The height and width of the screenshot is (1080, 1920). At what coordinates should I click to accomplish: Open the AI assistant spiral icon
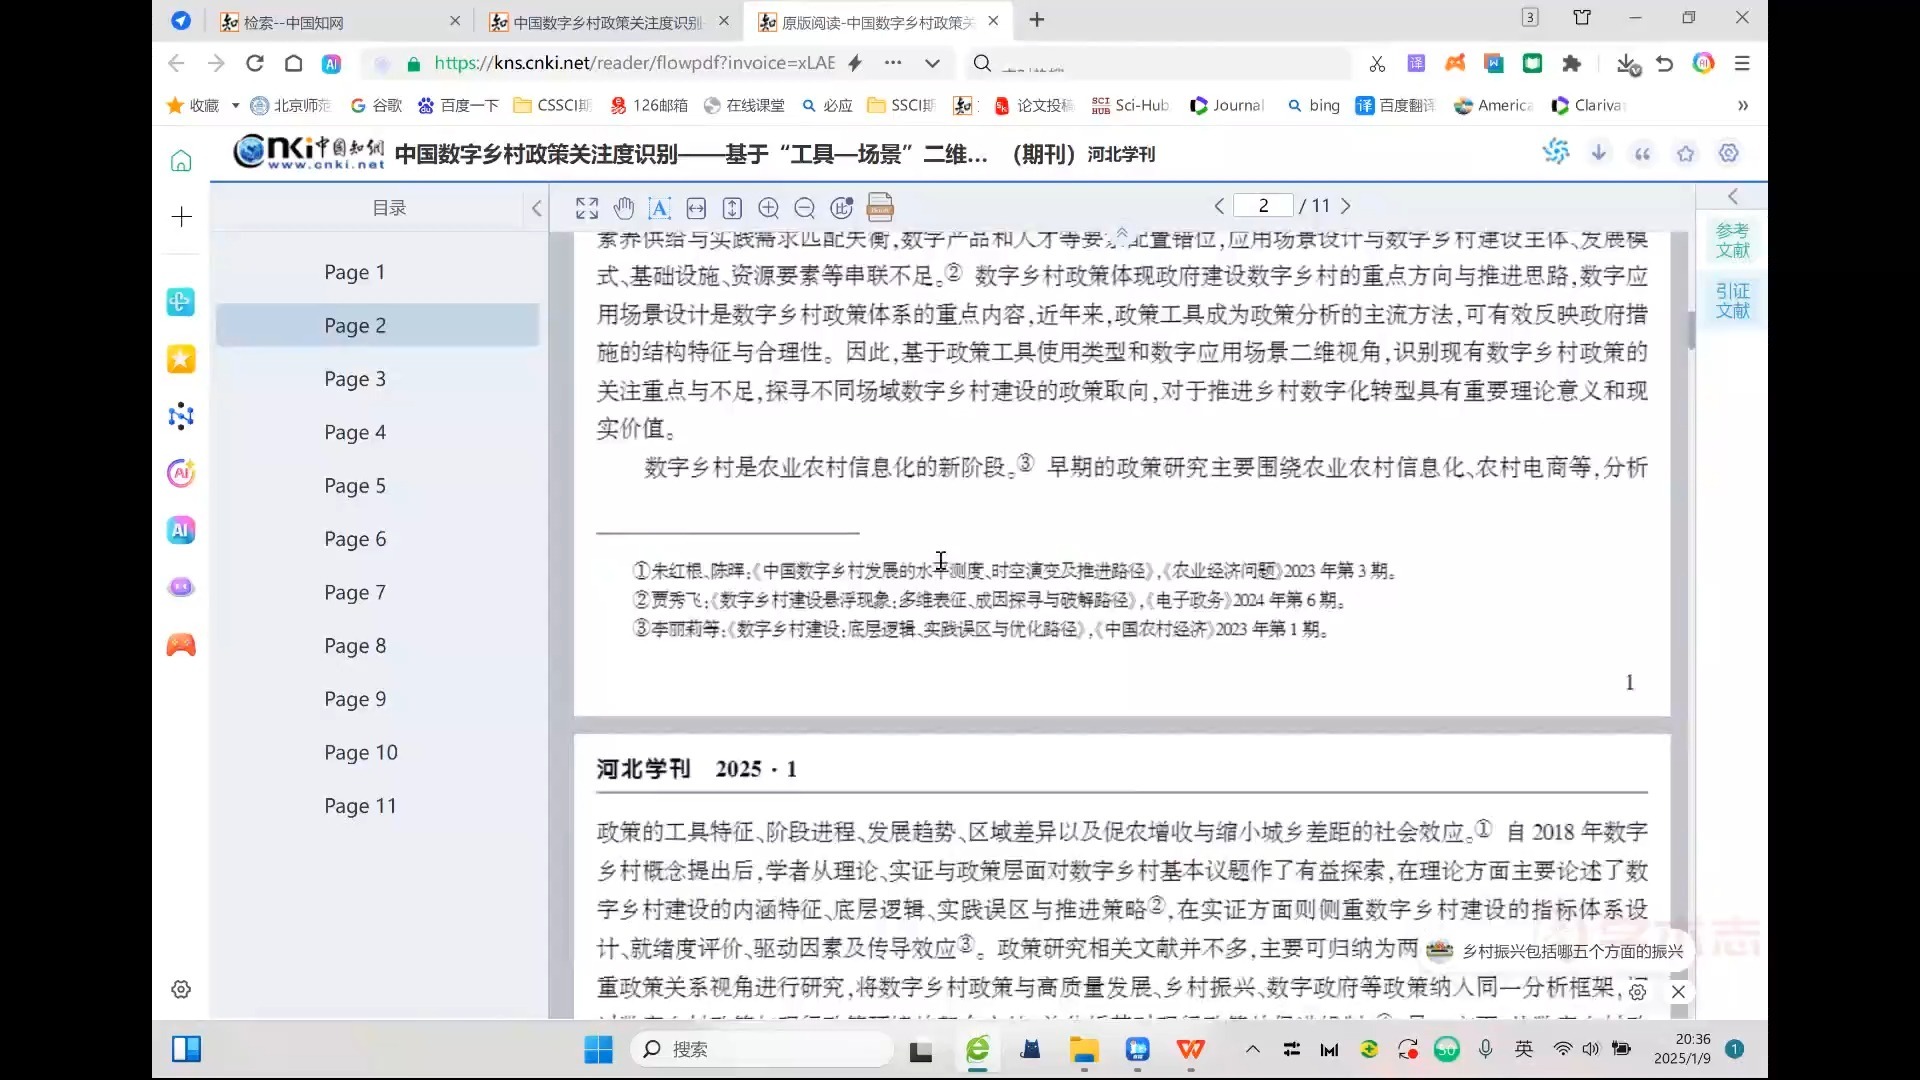click(1557, 152)
